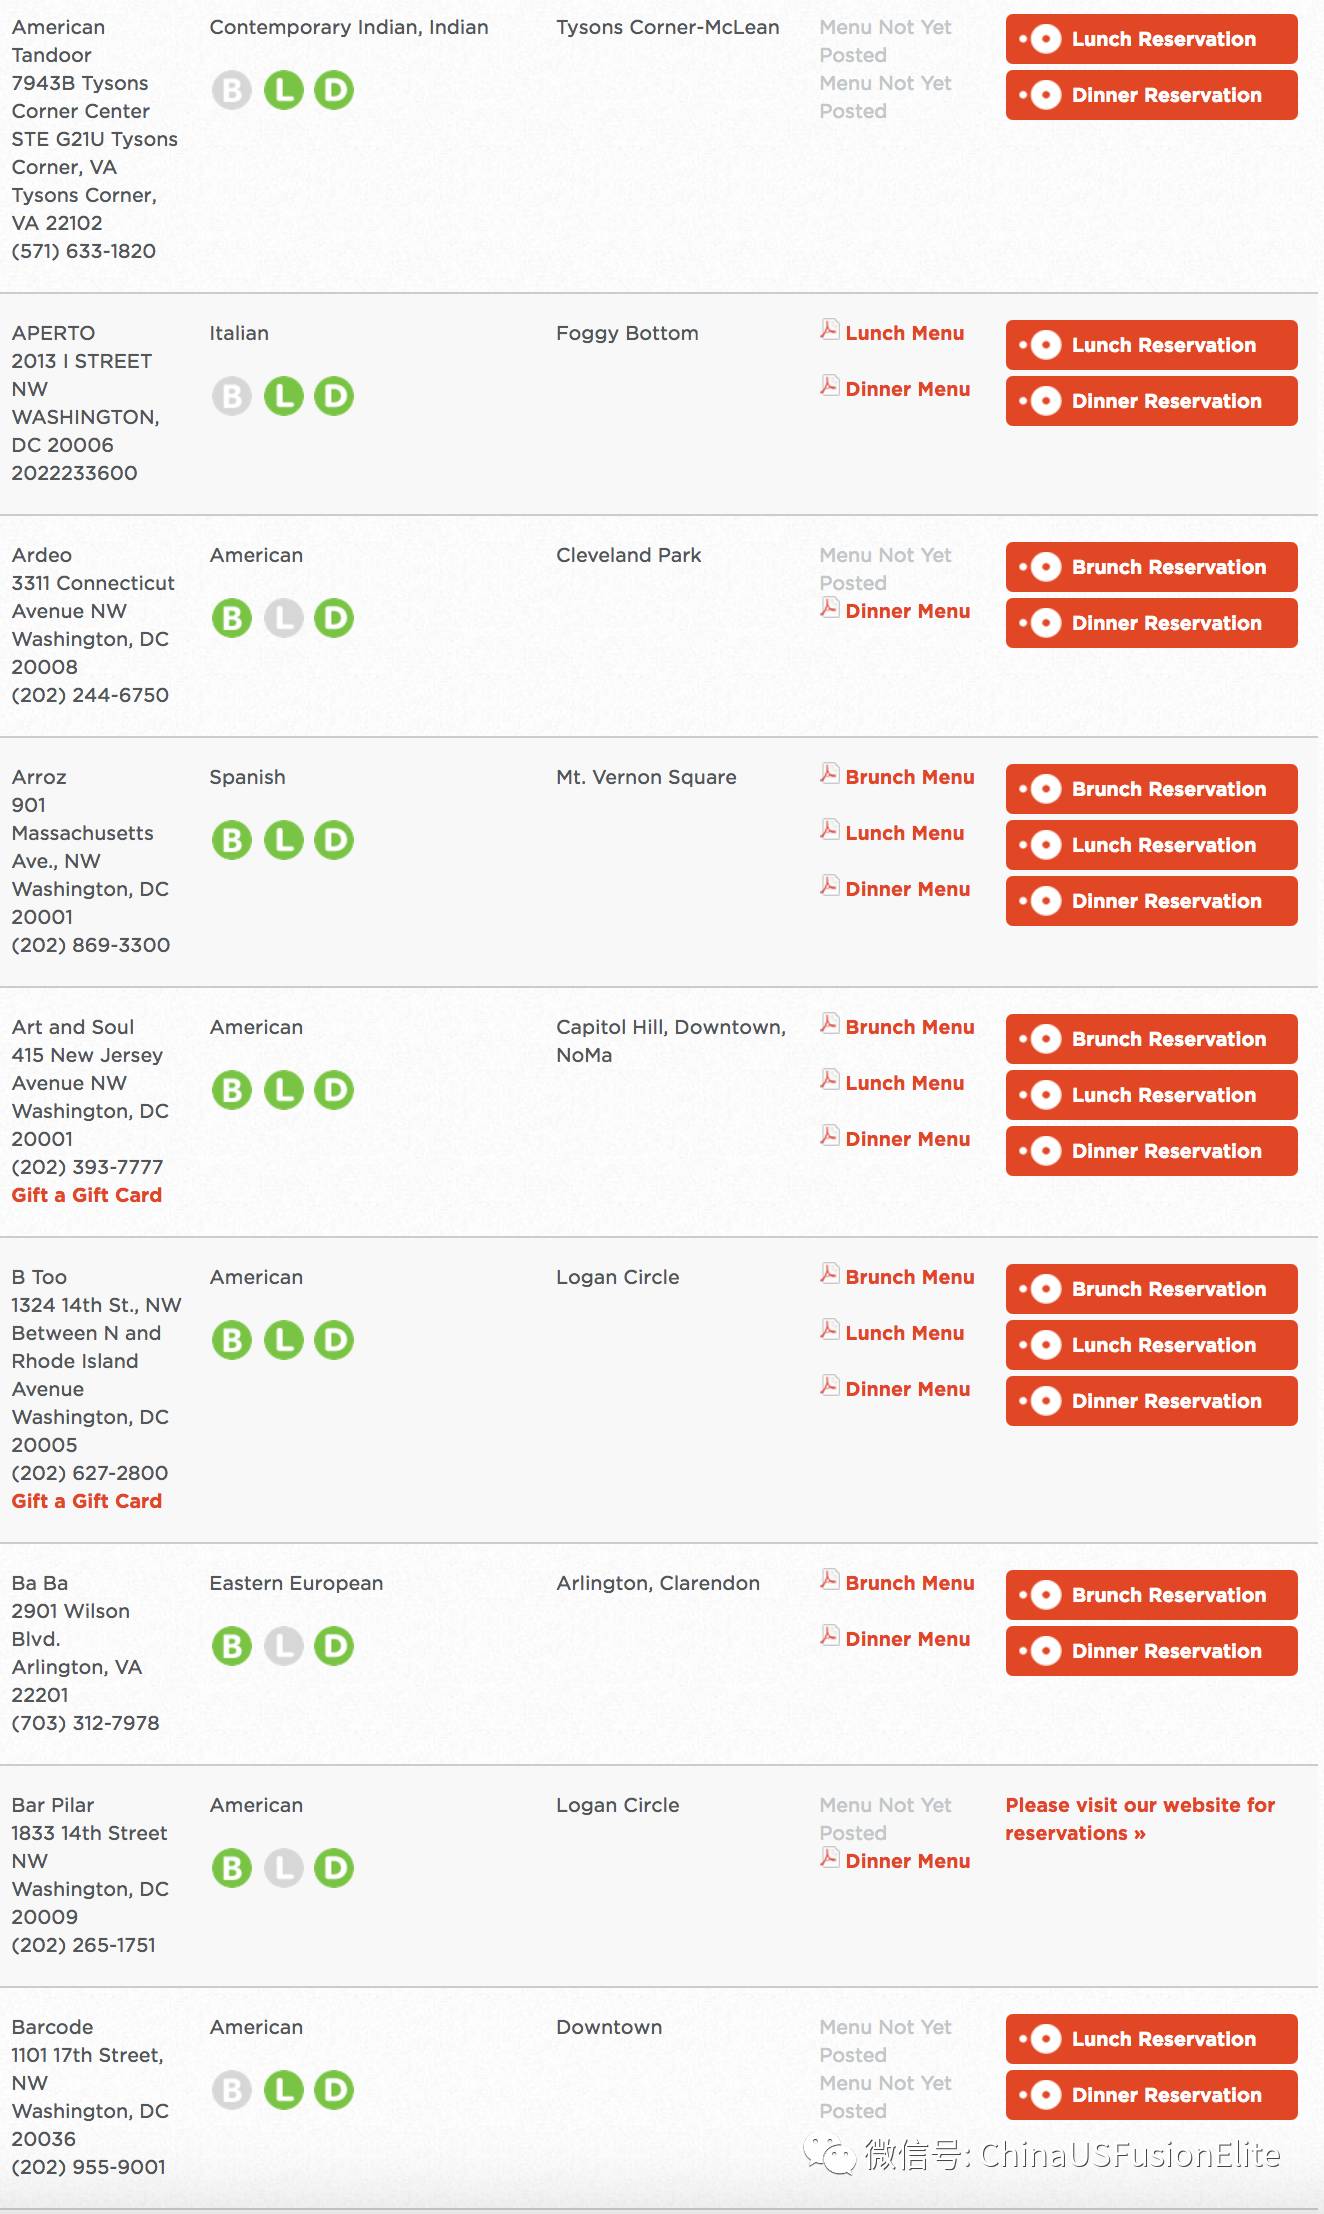Click Ardeo's green Brunch 'B' icon
The image size is (1324, 2214).
coord(232,618)
